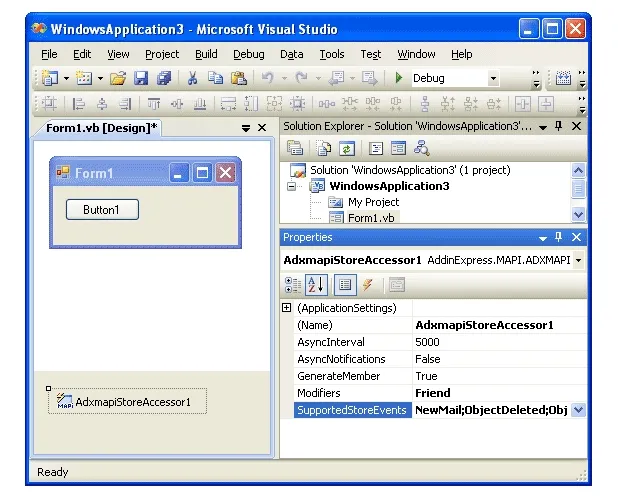Open the Edit menu
The image size is (618, 502).
point(82,54)
